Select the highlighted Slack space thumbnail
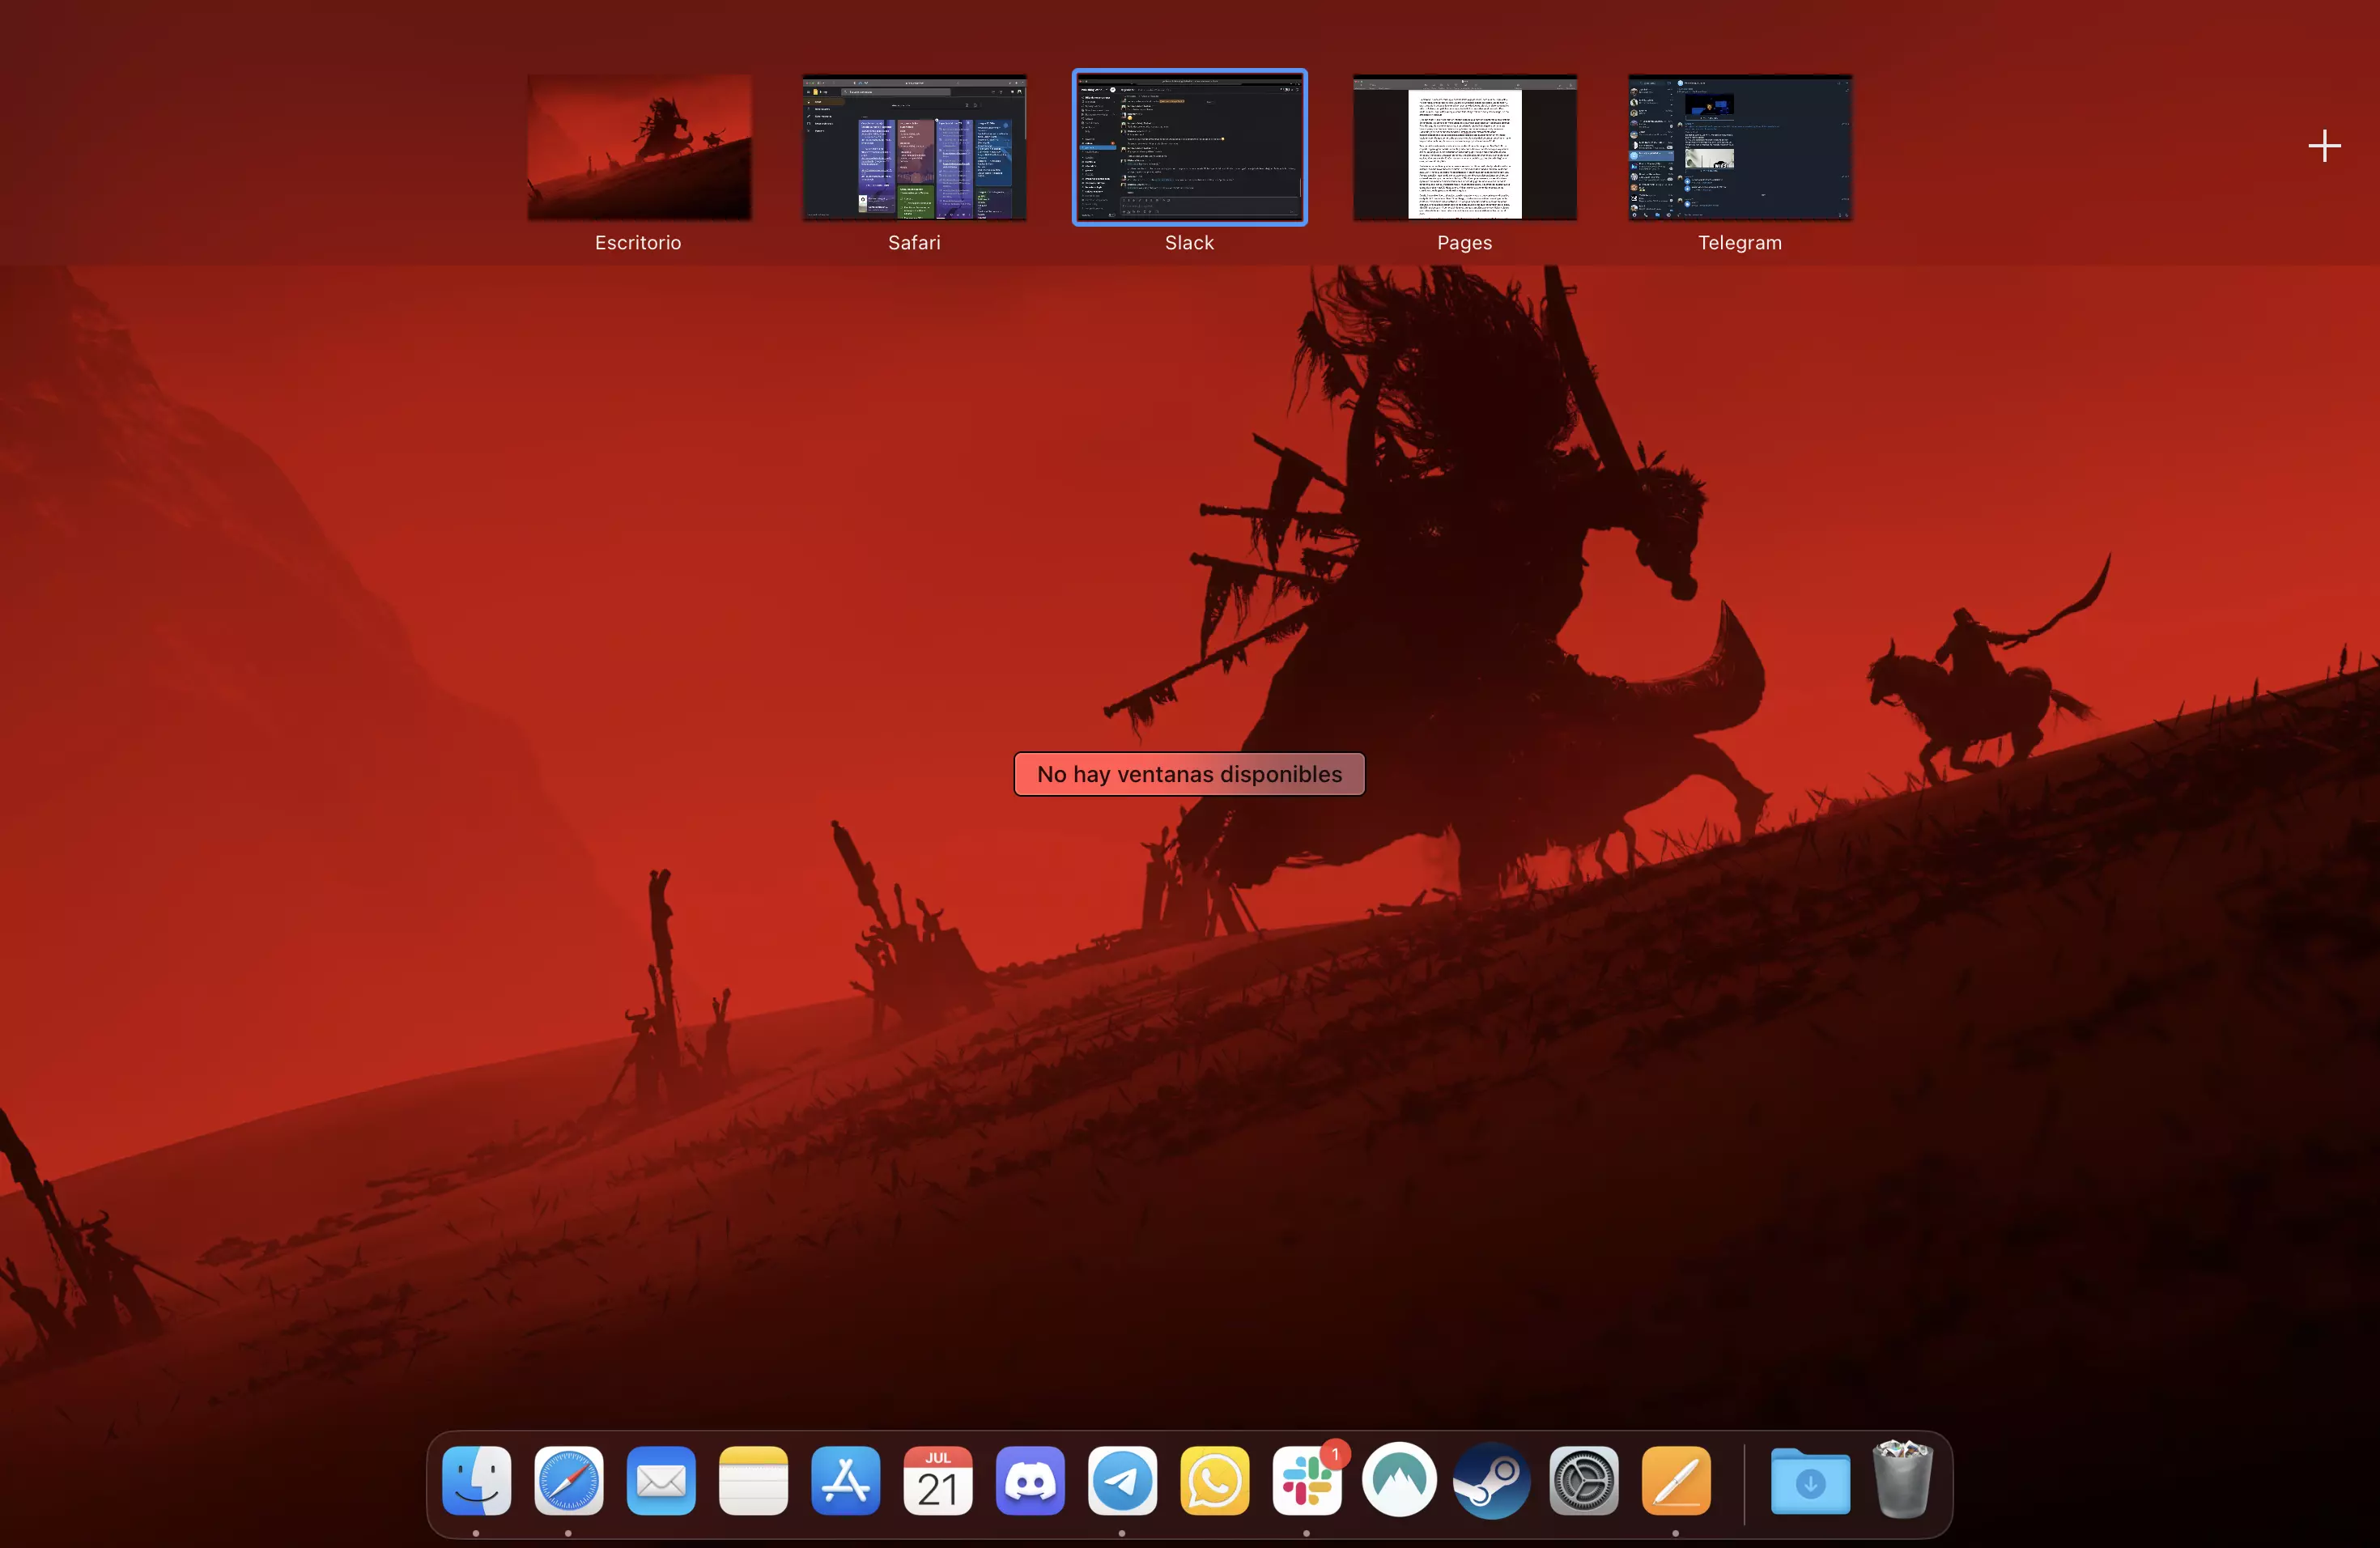Viewport: 2380px width, 1548px height. click(x=1190, y=147)
